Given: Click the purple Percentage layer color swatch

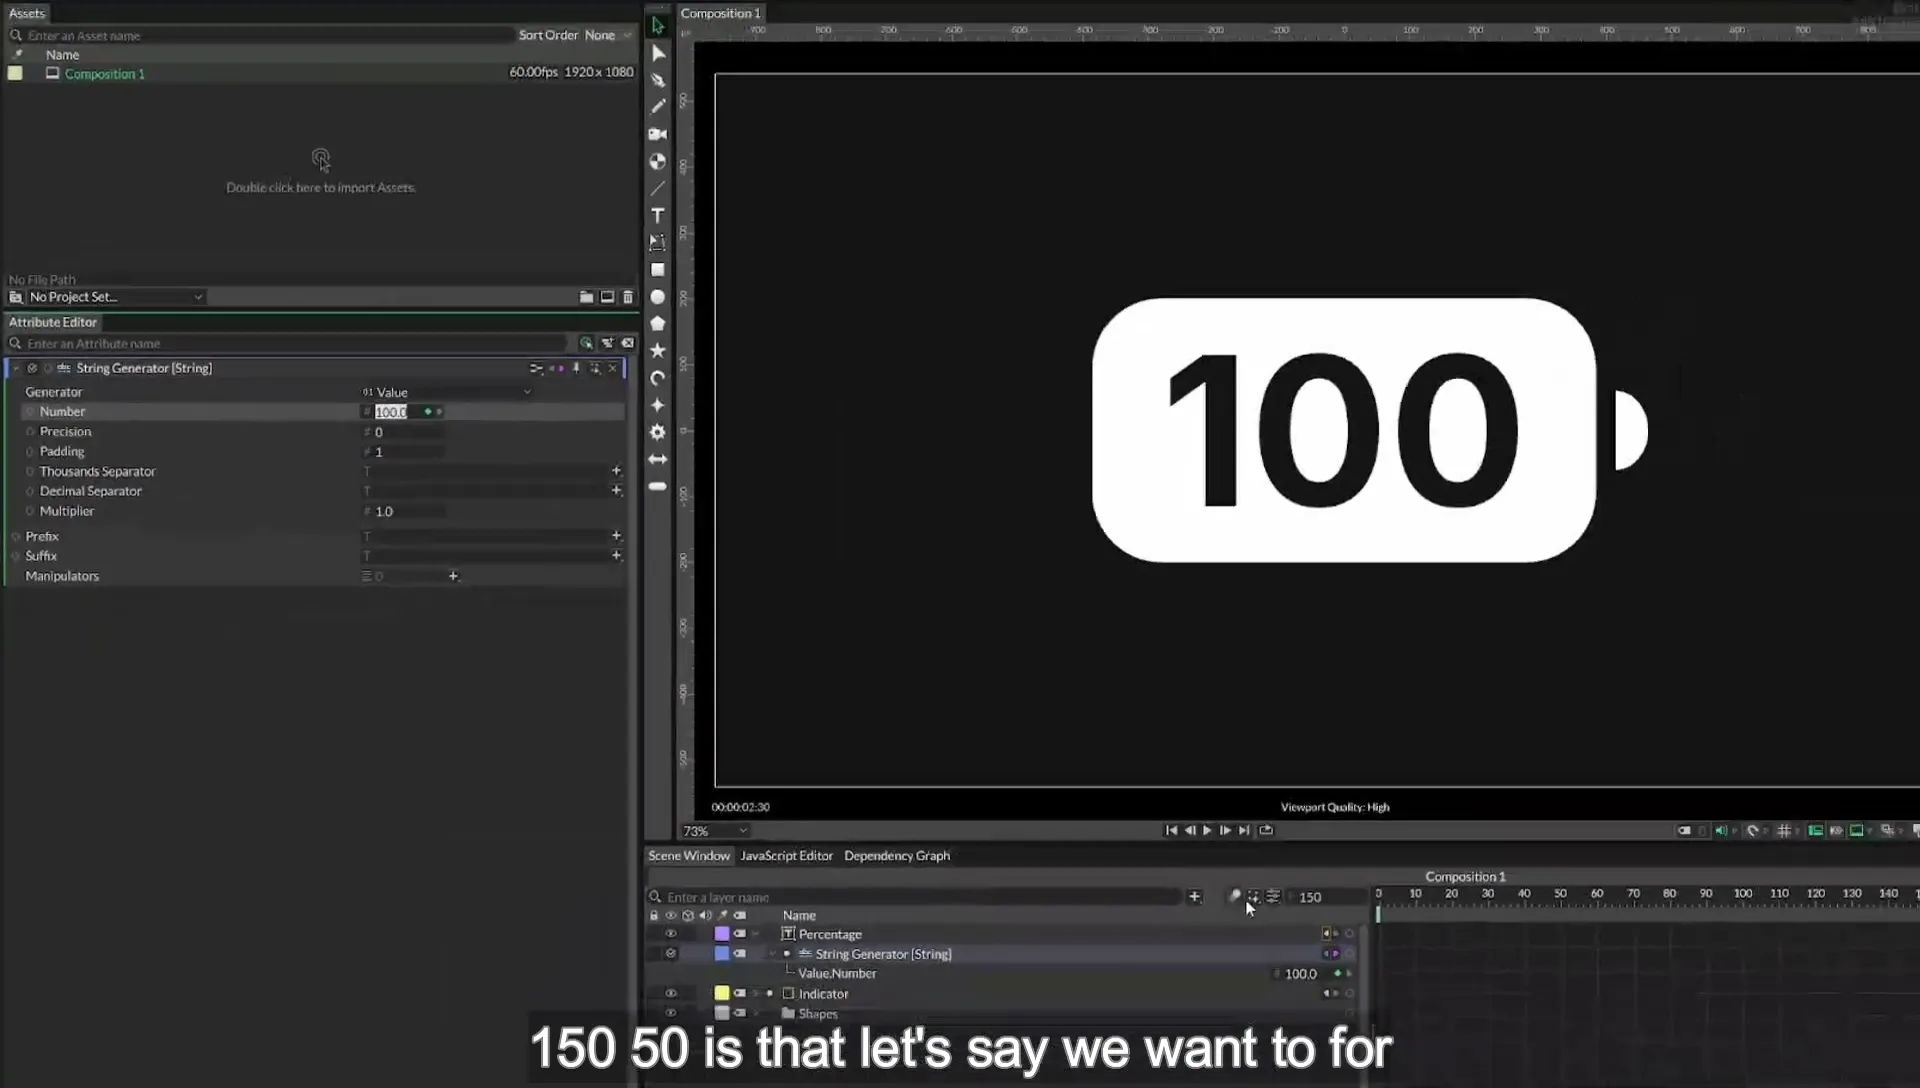Looking at the screenshot, I should point(721,934).
